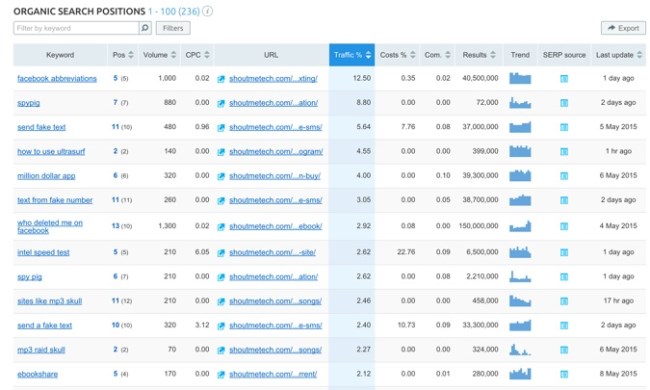The height and width of the screenshot is (390, 650).
Task: Click the Keyword column header
Action: click(x=60, y=55)
